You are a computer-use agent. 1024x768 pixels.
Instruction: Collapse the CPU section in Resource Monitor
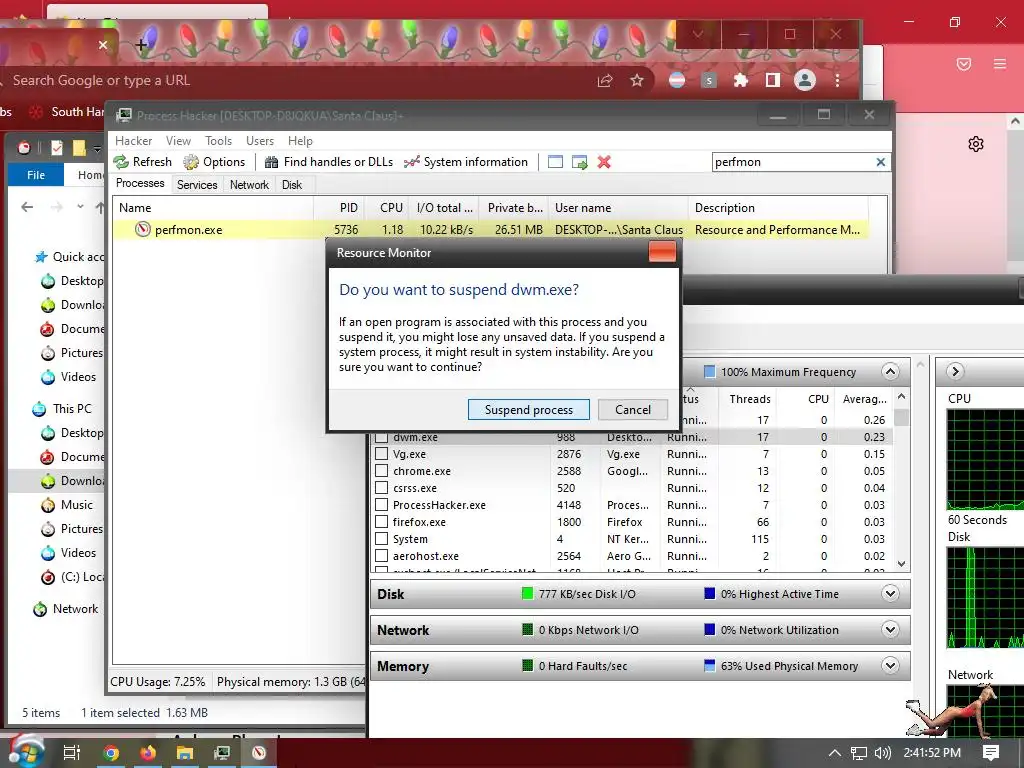(889, 372)
